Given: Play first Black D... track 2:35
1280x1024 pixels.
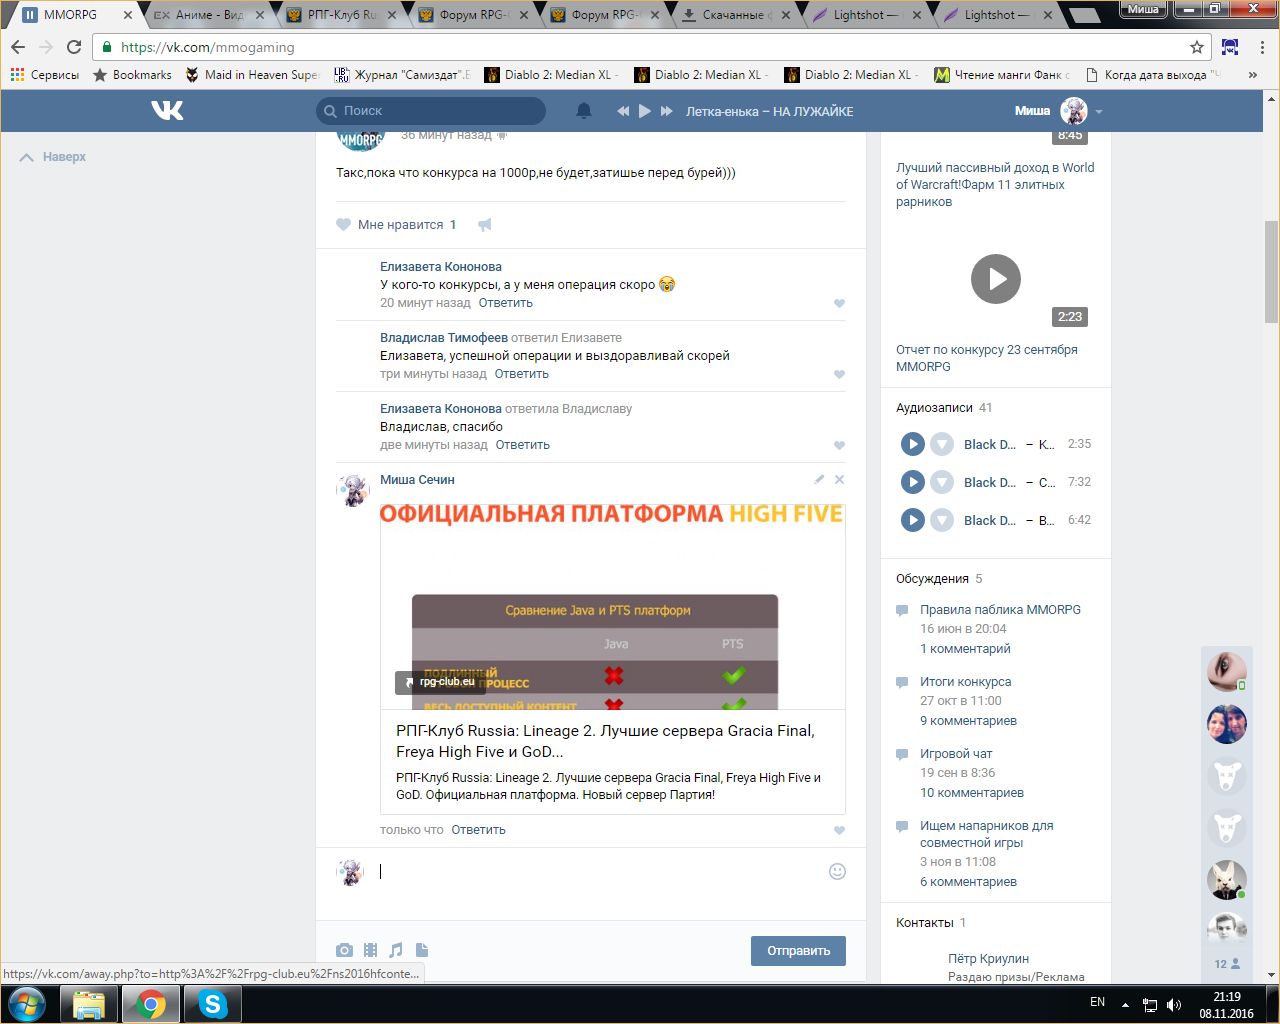Looking at the screenshot, I should pyautogui.click(x=913, y=444).
